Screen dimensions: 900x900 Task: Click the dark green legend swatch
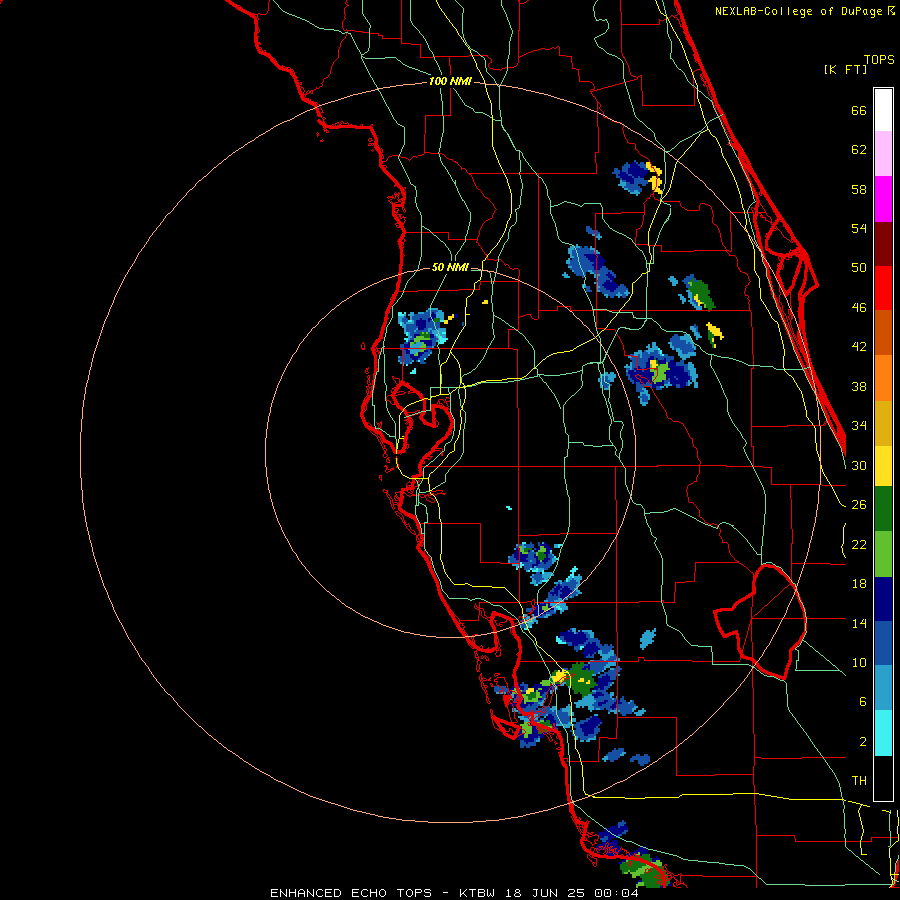[883, 509]
